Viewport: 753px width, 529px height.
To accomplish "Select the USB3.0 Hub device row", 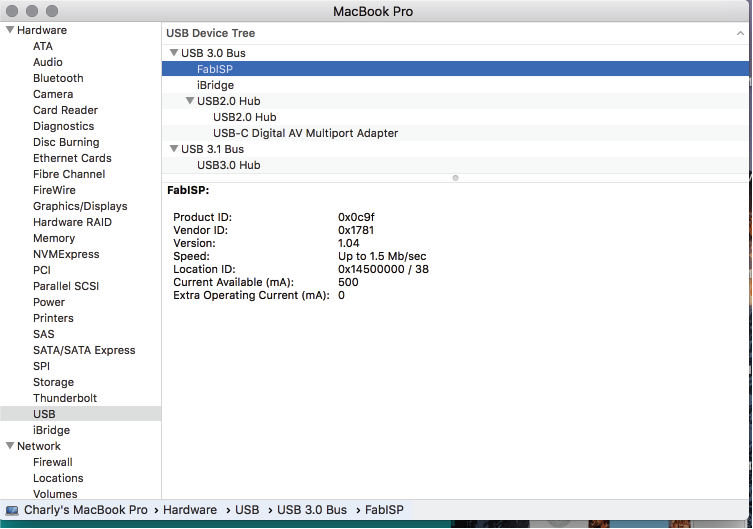I will coord(455,165).
